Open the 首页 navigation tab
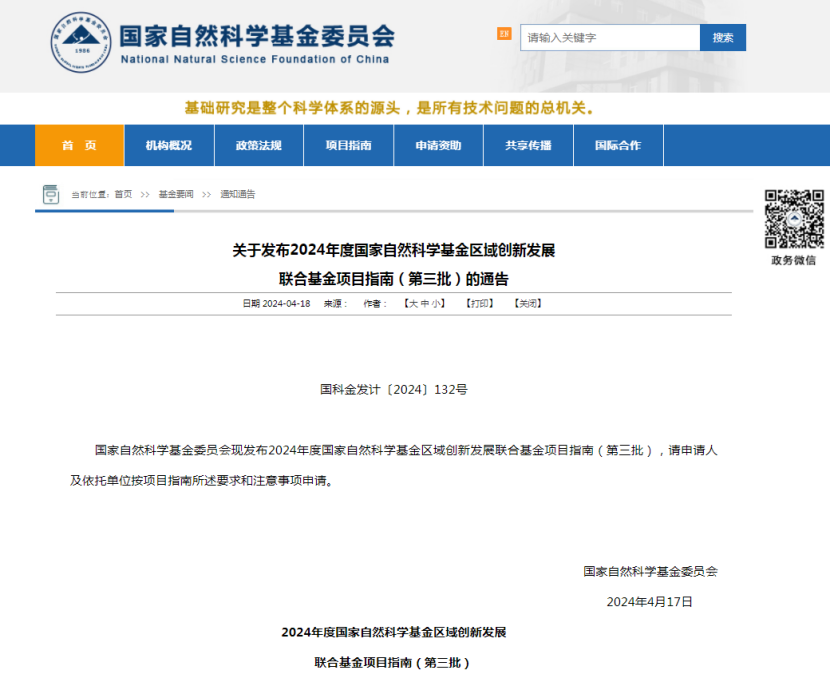This screenshot has height=690, width=830. [80, 146]
